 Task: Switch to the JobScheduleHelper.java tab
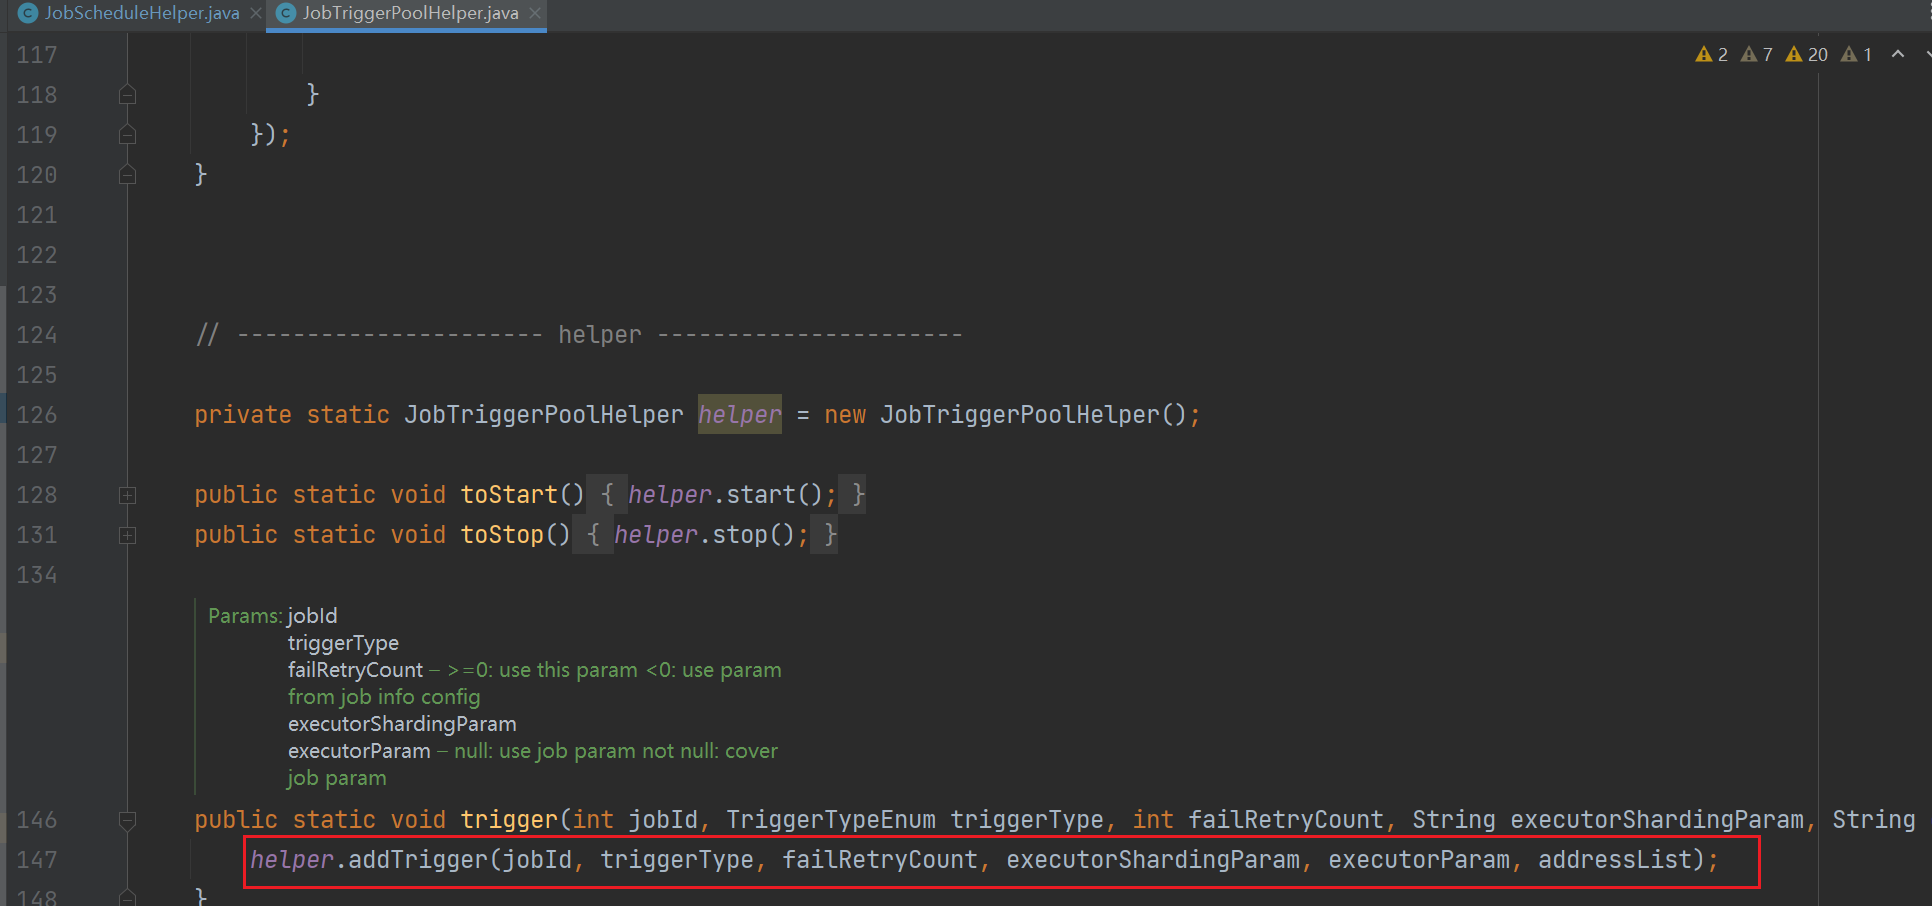141,13
